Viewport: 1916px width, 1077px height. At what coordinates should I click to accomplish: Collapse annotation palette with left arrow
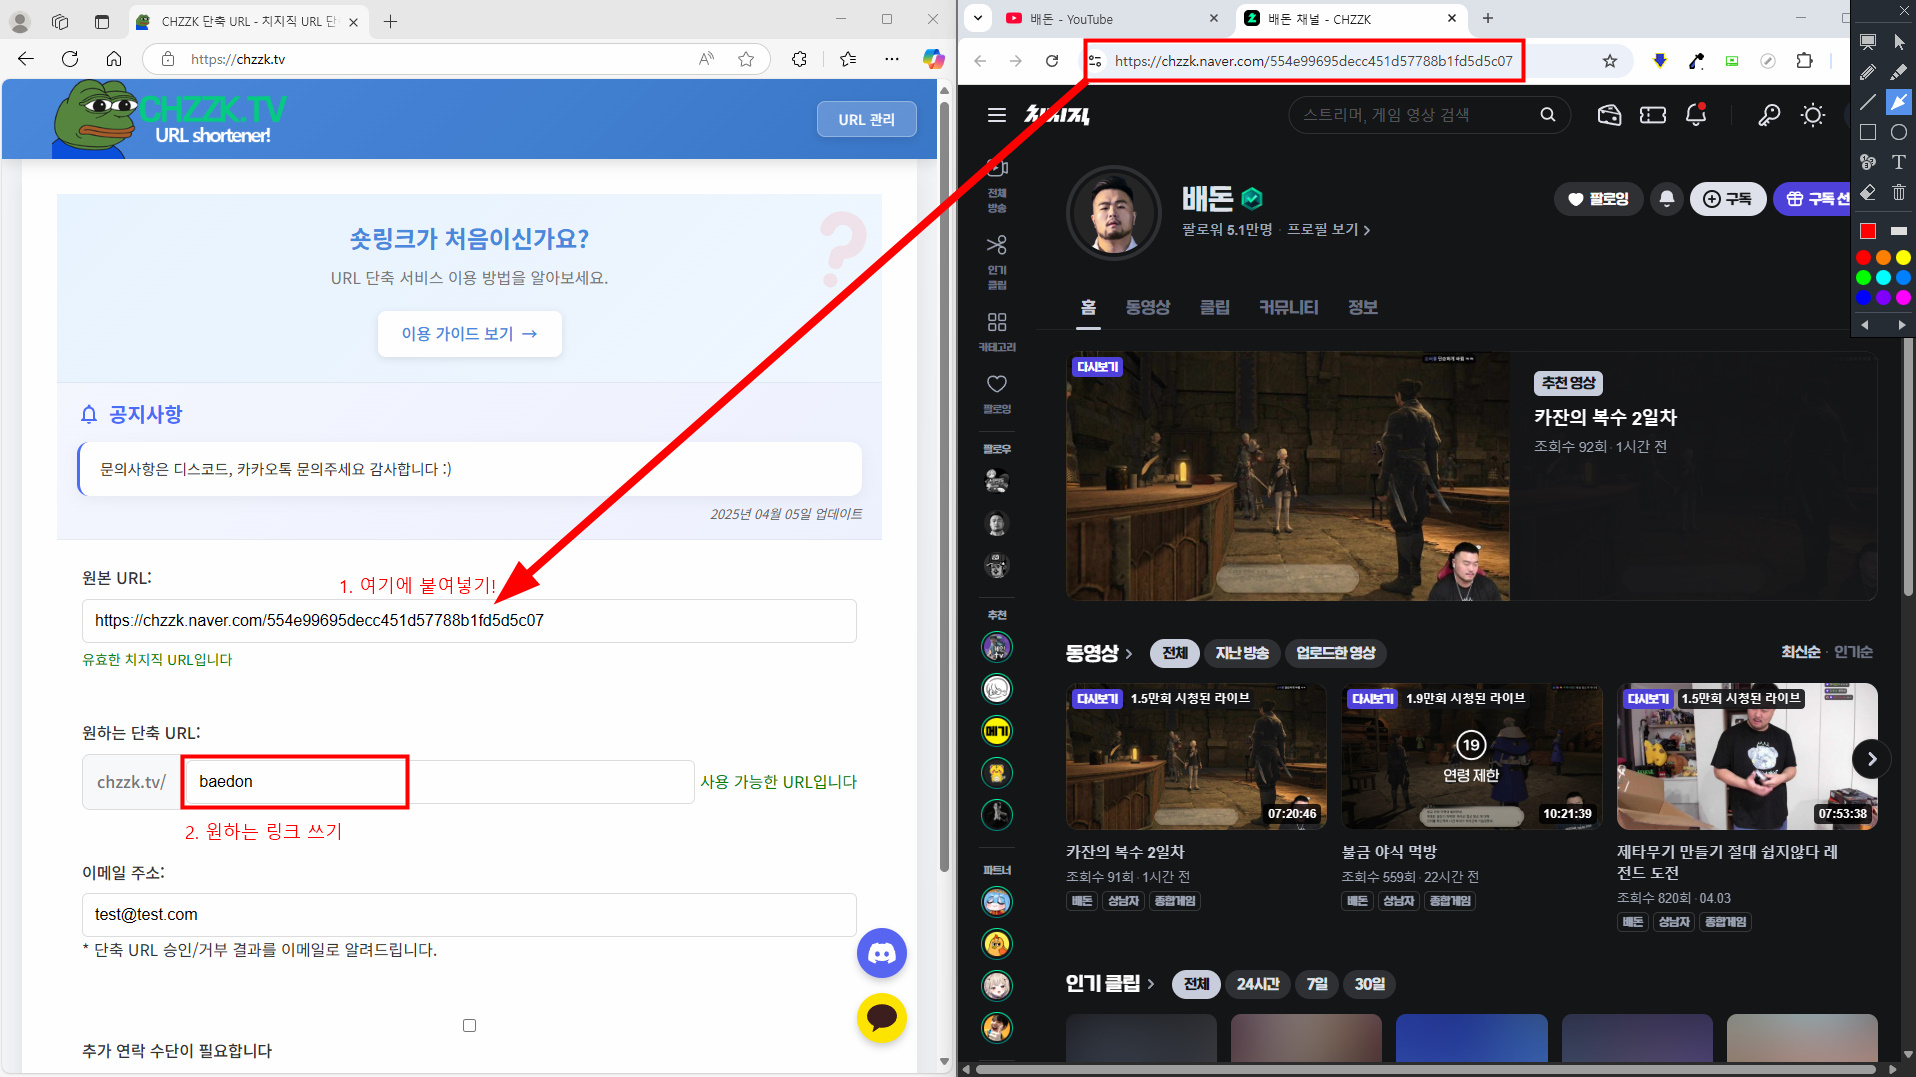pyautogui.click(x=1865, y=325)
